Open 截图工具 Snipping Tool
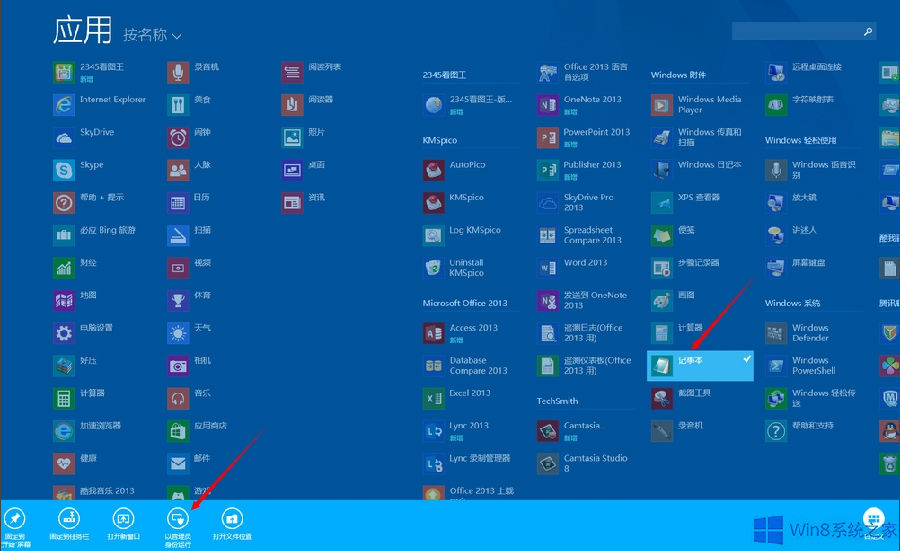The width and height of the screenshot is (900, 551). coord(682,398)
